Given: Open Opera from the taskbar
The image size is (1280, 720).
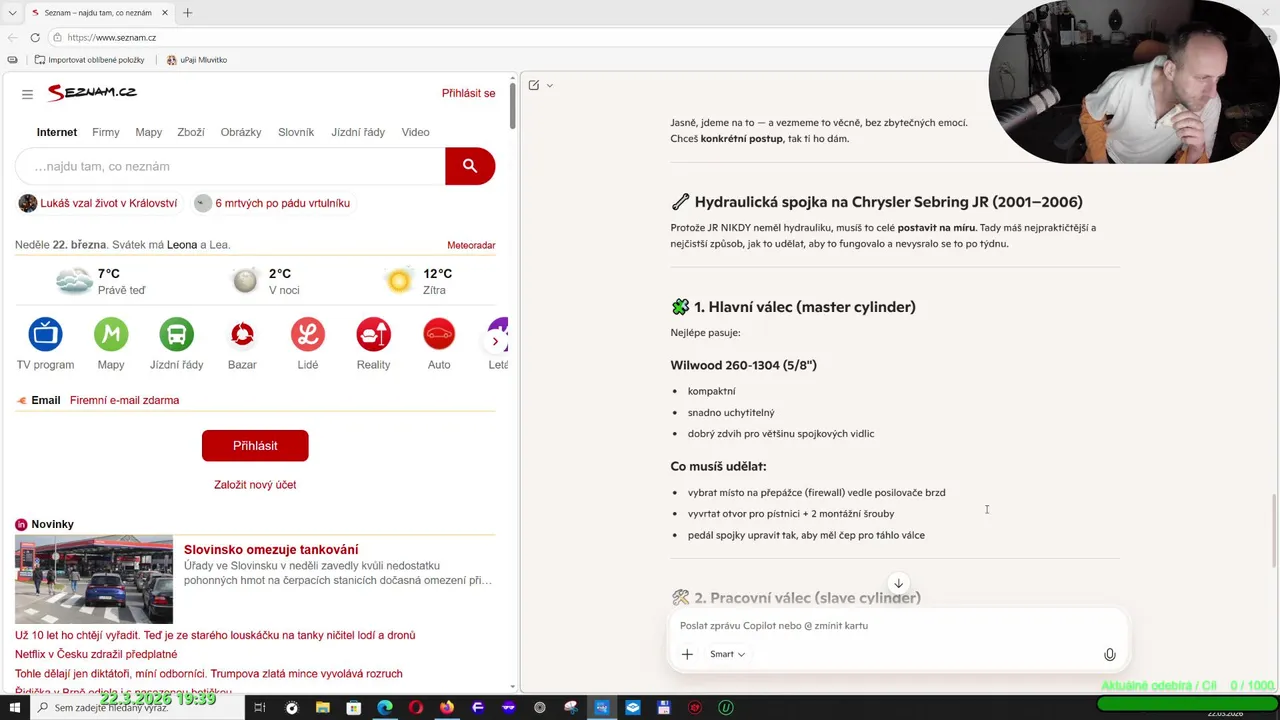Looking at the screenshot, I should click(416, 707).
